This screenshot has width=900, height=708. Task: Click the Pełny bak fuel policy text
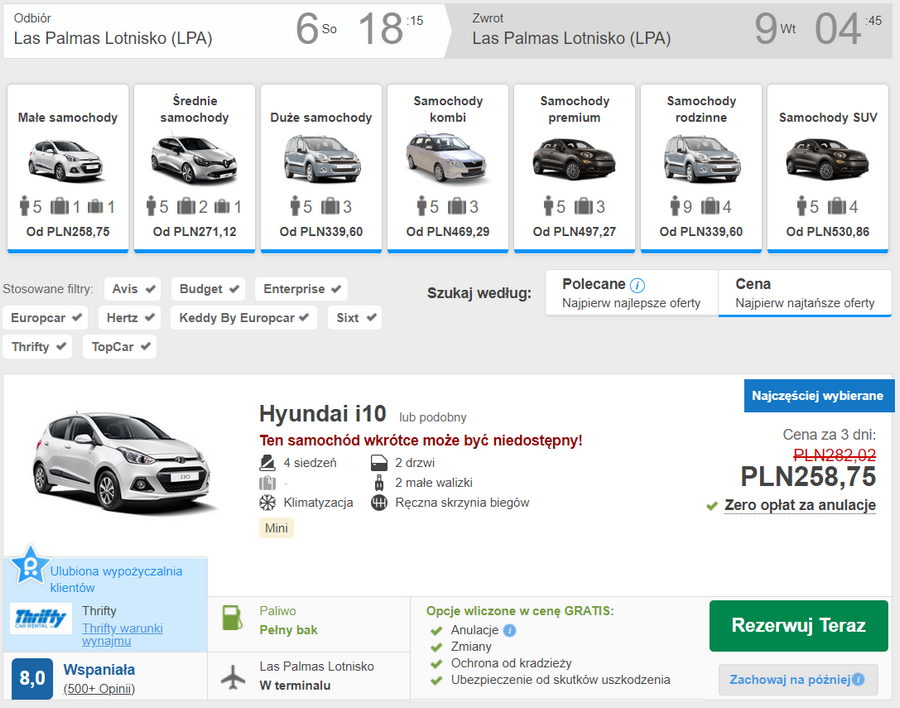point(289,630)
